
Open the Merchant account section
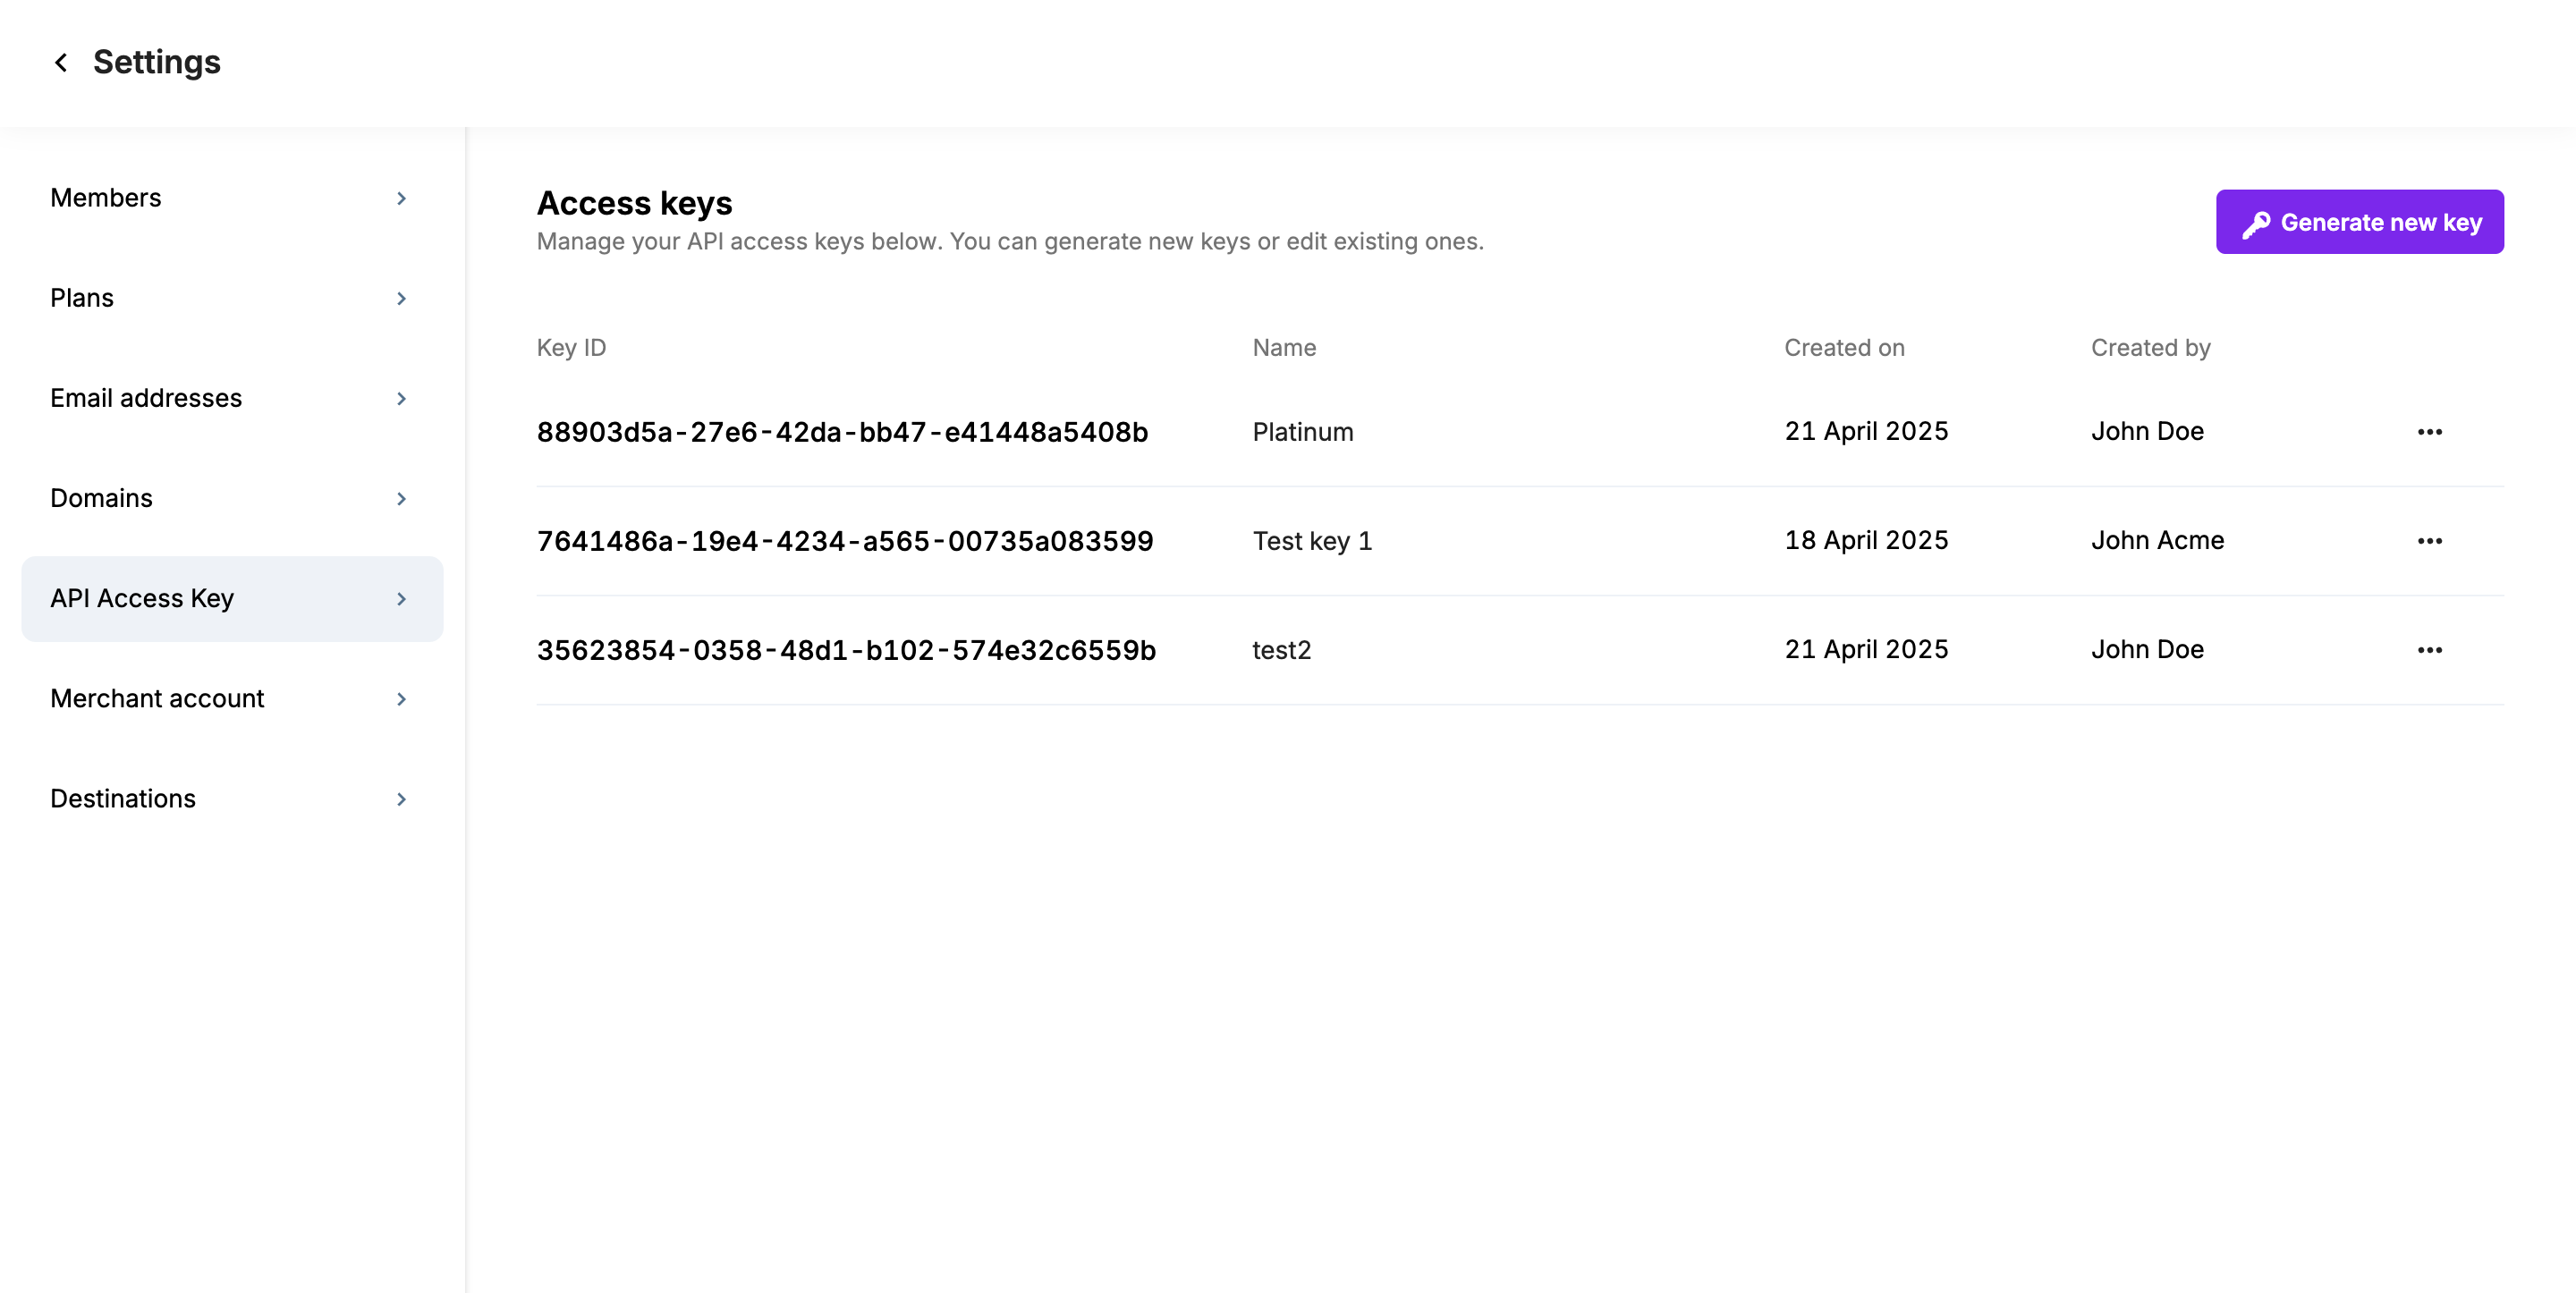click(x=157, y=698)
